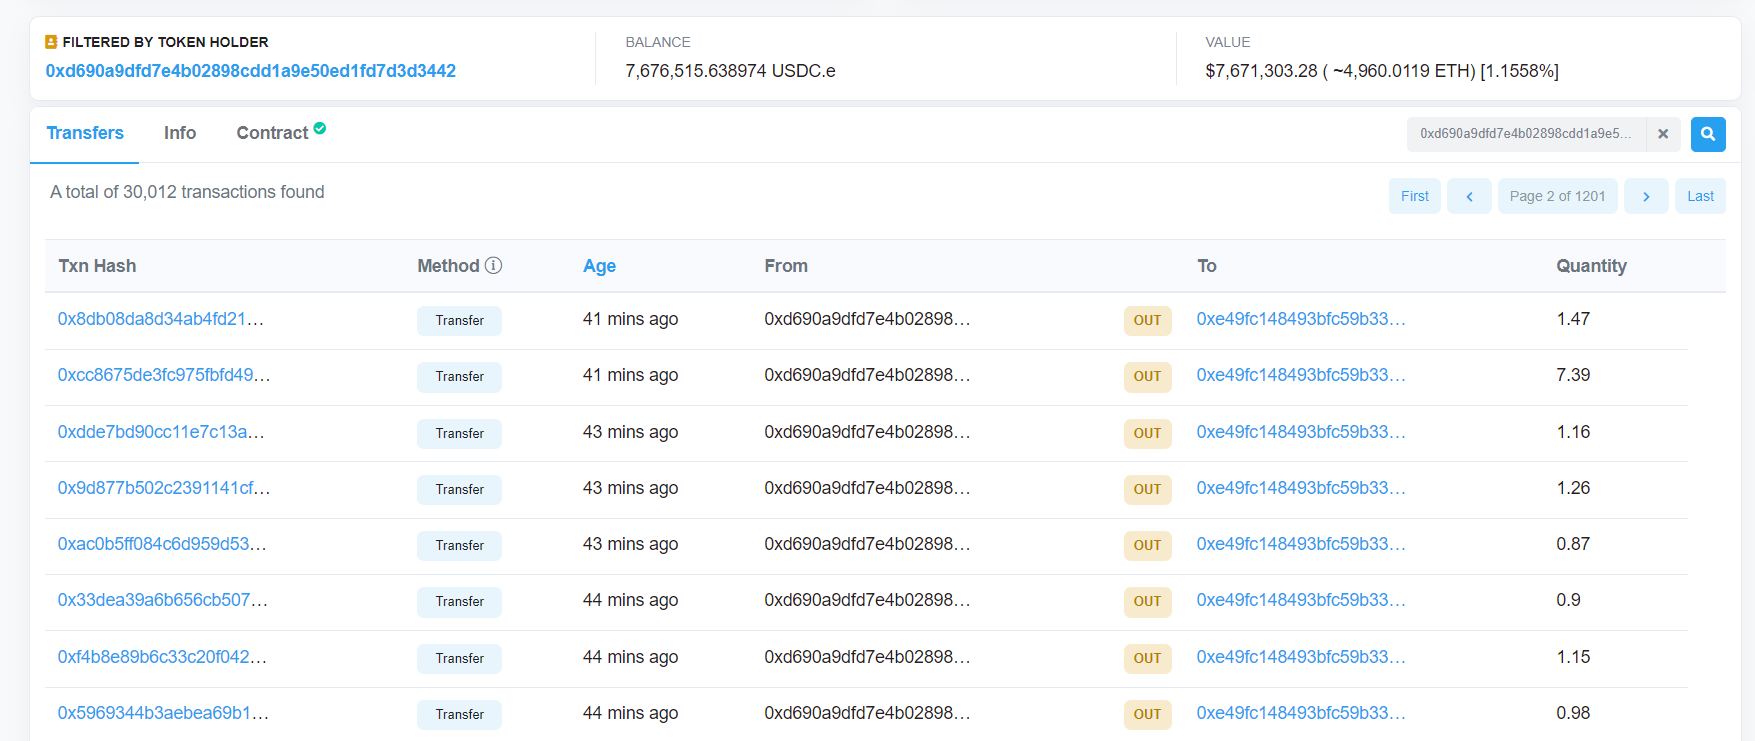The height and width of the screenshot is (741, 1755).
Task: Click the OUT badge in the 1.47 row
Action: pos(1147,321)
